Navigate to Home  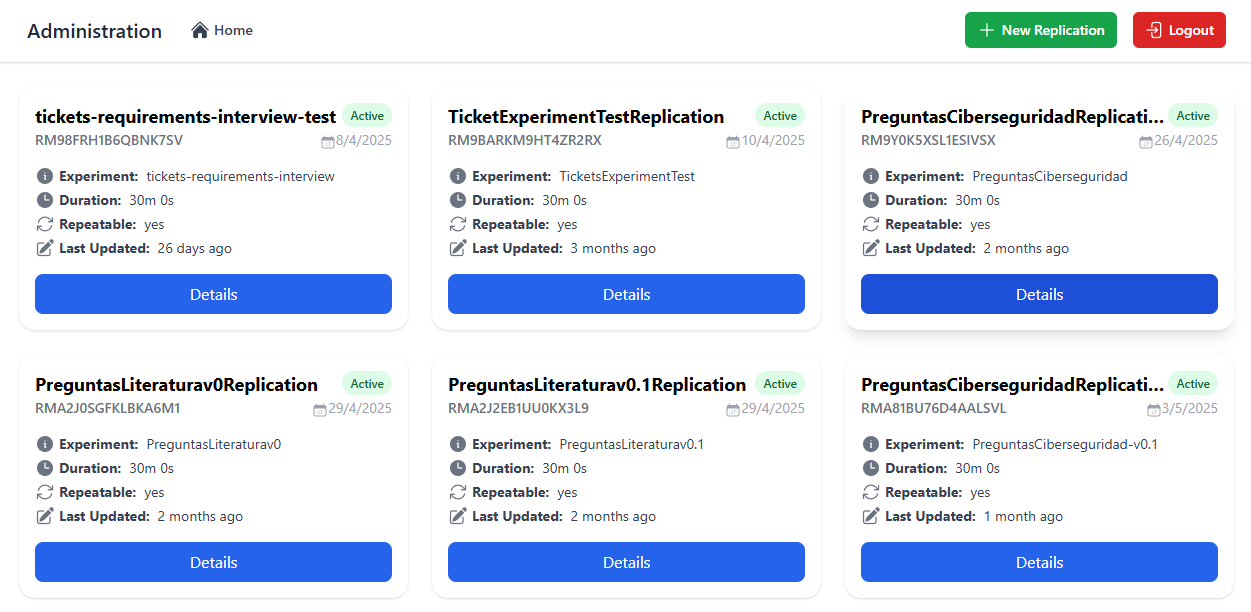(x=222, y=30)
